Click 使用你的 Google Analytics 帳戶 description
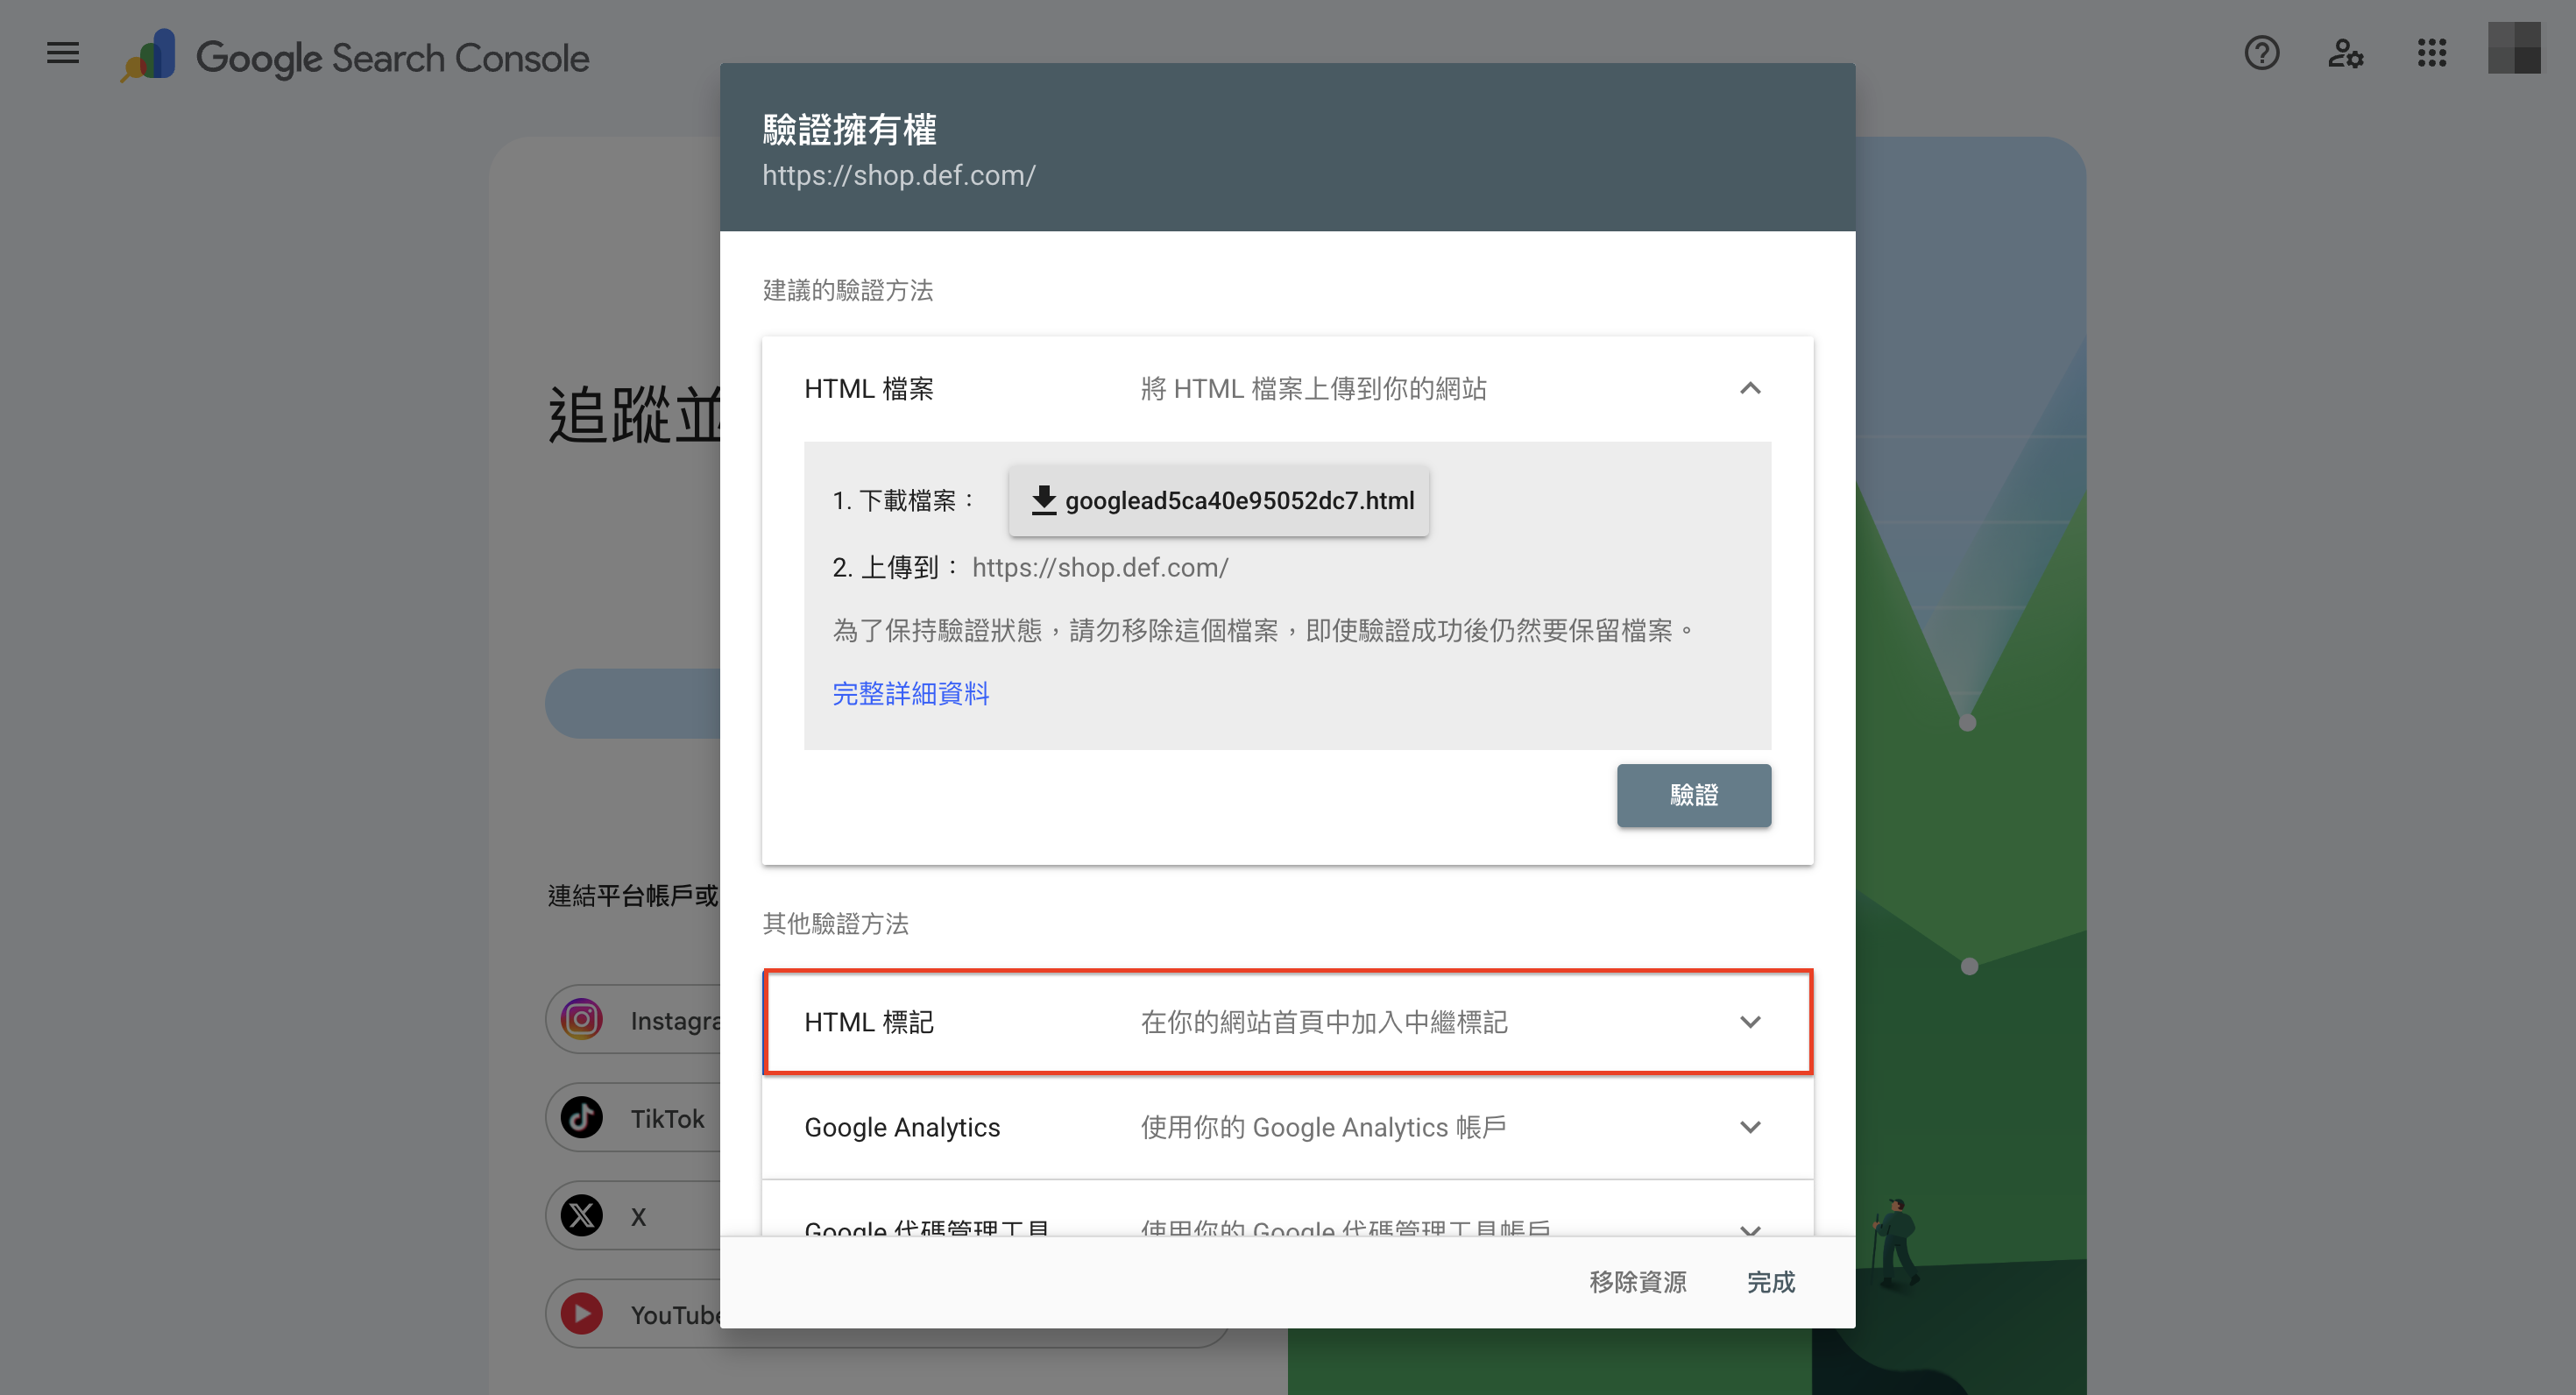 1323,1127
